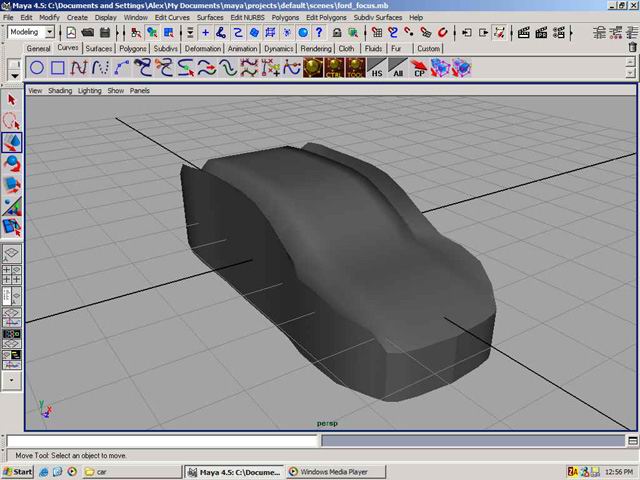640x480 pixels.
Task: Open the Shading panel menu
Action: (60, 90)
